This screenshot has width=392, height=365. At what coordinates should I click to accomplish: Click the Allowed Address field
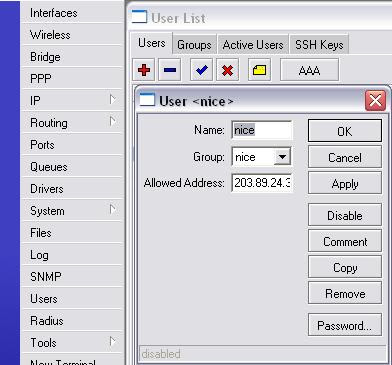point(262,183)
